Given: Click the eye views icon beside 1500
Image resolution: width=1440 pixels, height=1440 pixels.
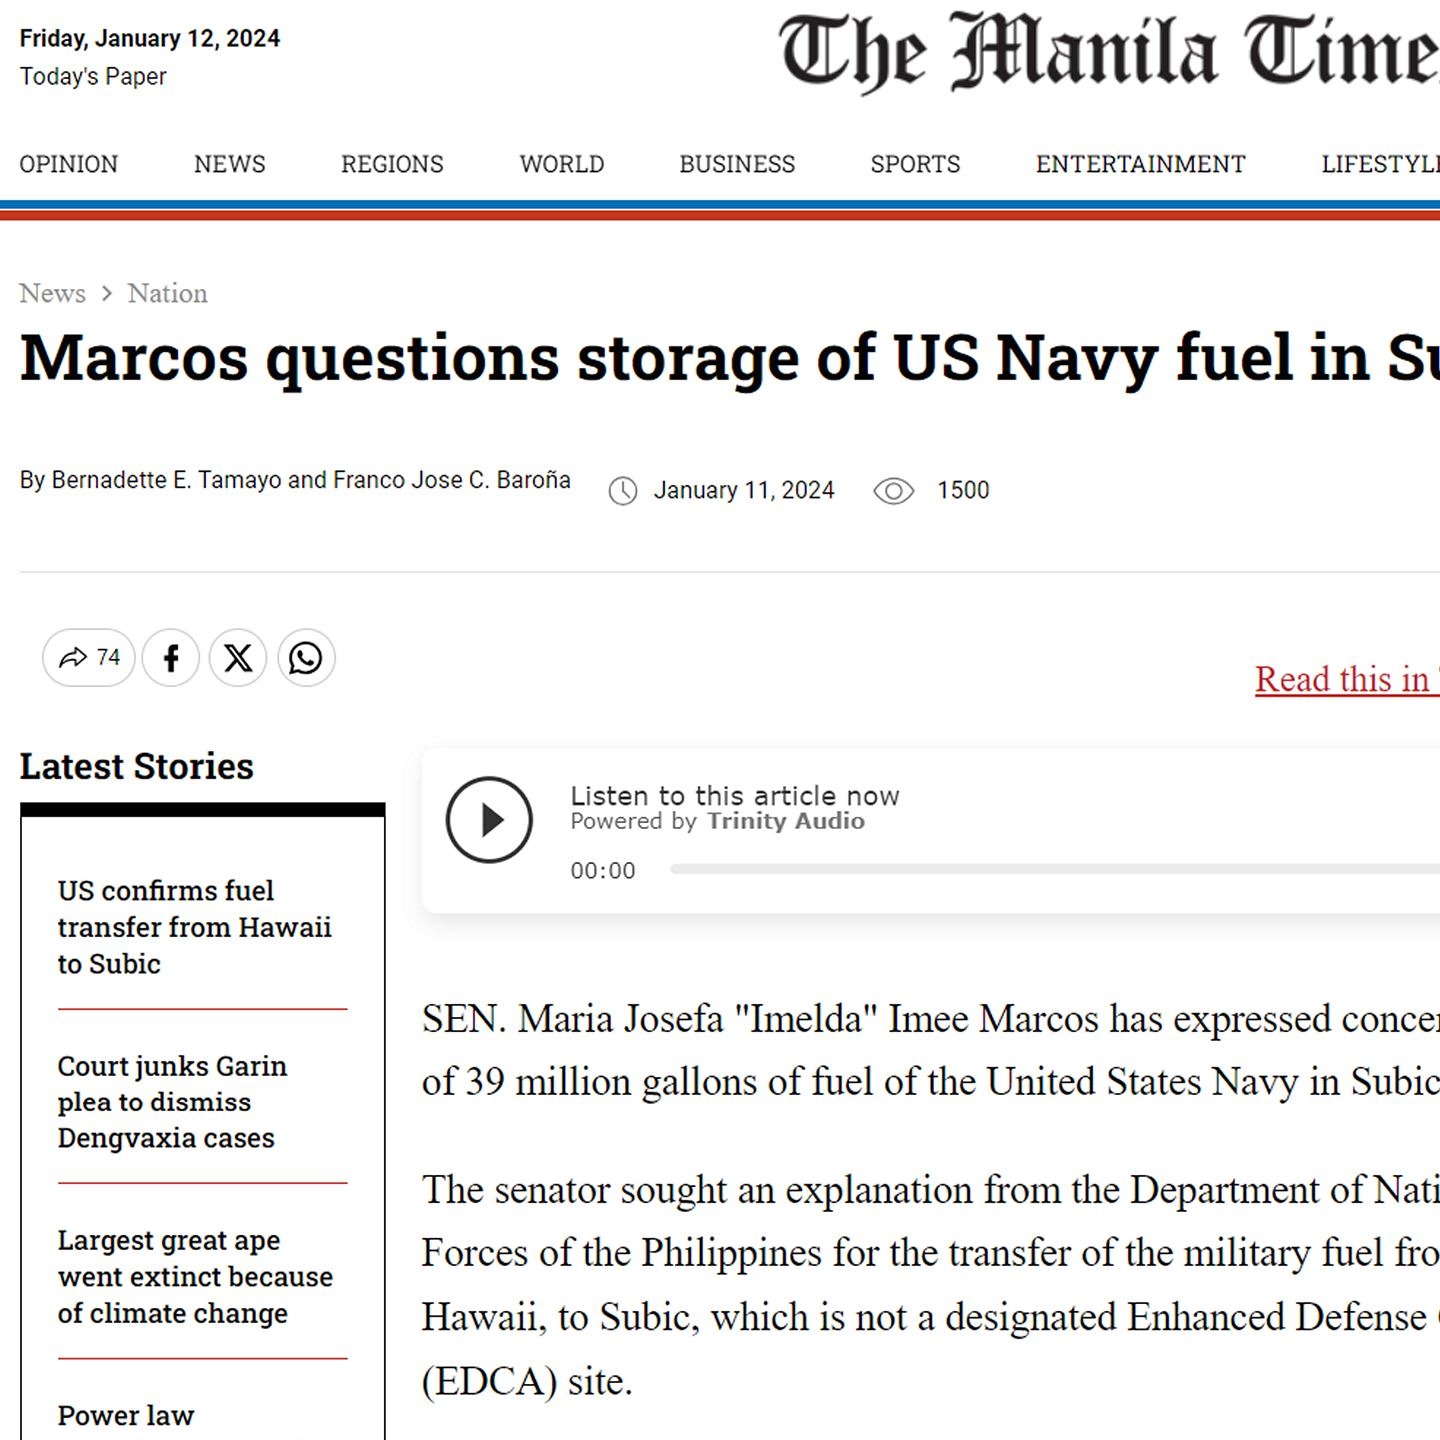Looking at the screenshot, I should 893,491.
